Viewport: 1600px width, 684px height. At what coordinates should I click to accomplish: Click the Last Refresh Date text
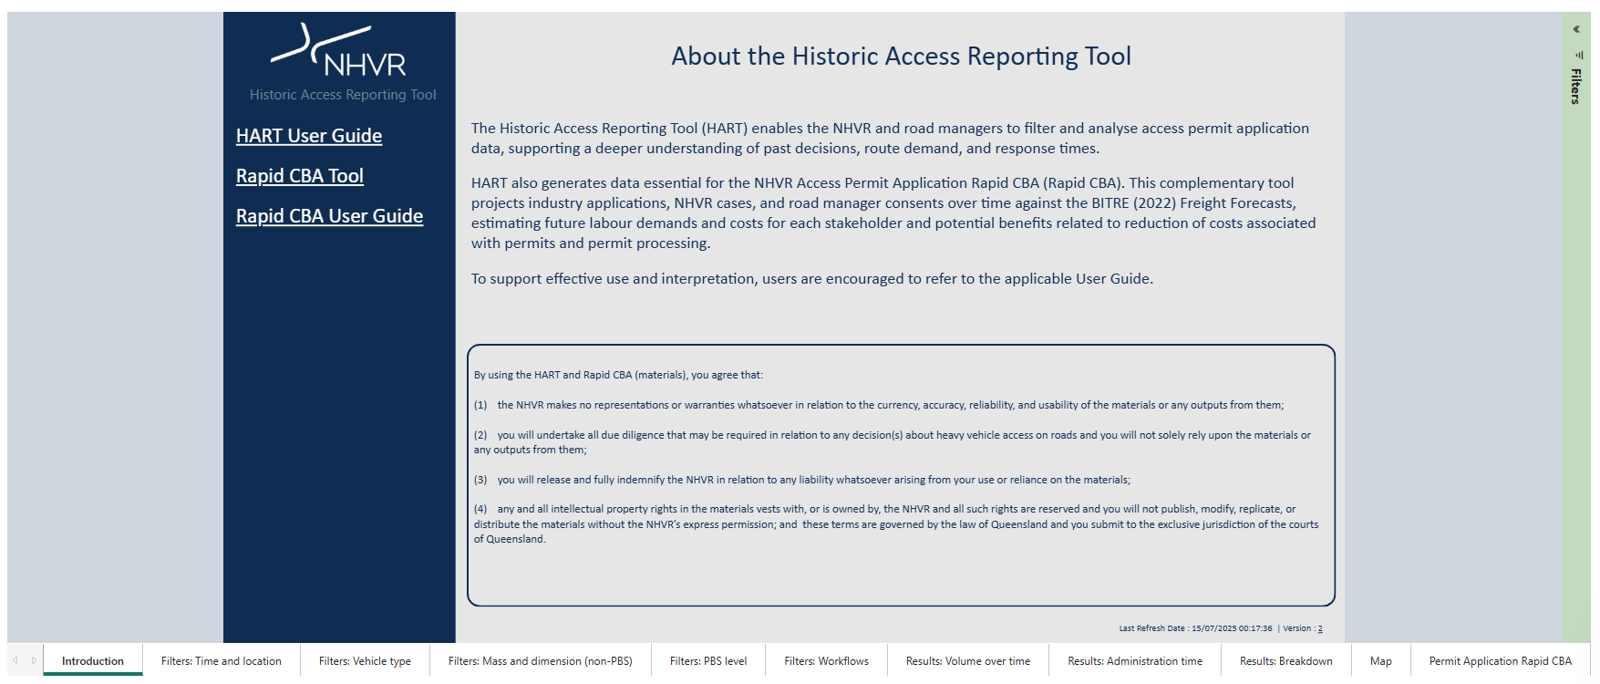(1195, 629)
